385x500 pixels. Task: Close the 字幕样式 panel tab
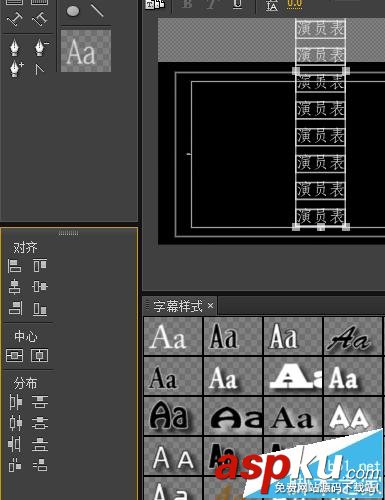(210, 305)
